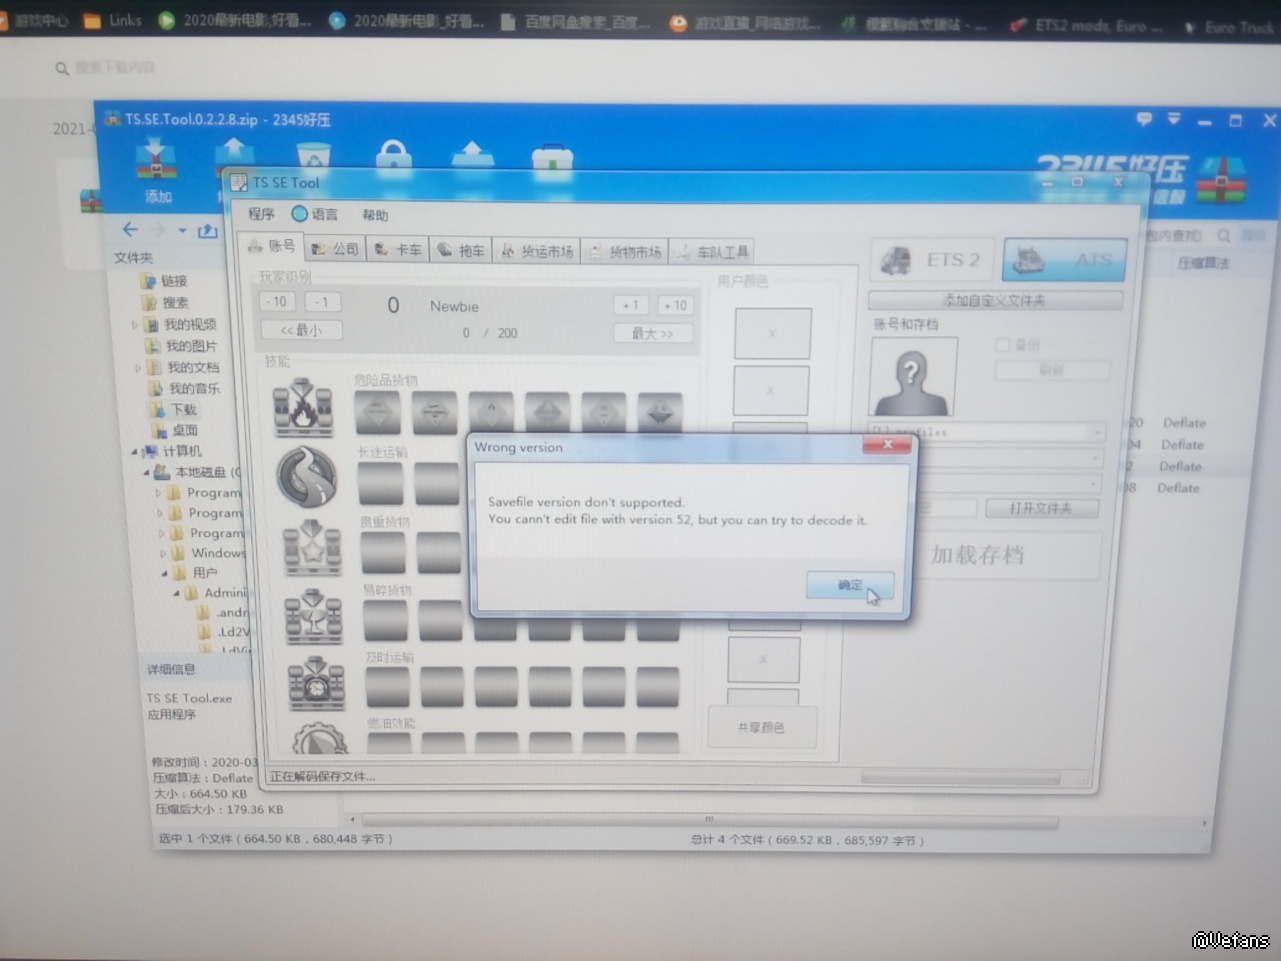Click the profile avatar silhouette picture

point(913,376)
